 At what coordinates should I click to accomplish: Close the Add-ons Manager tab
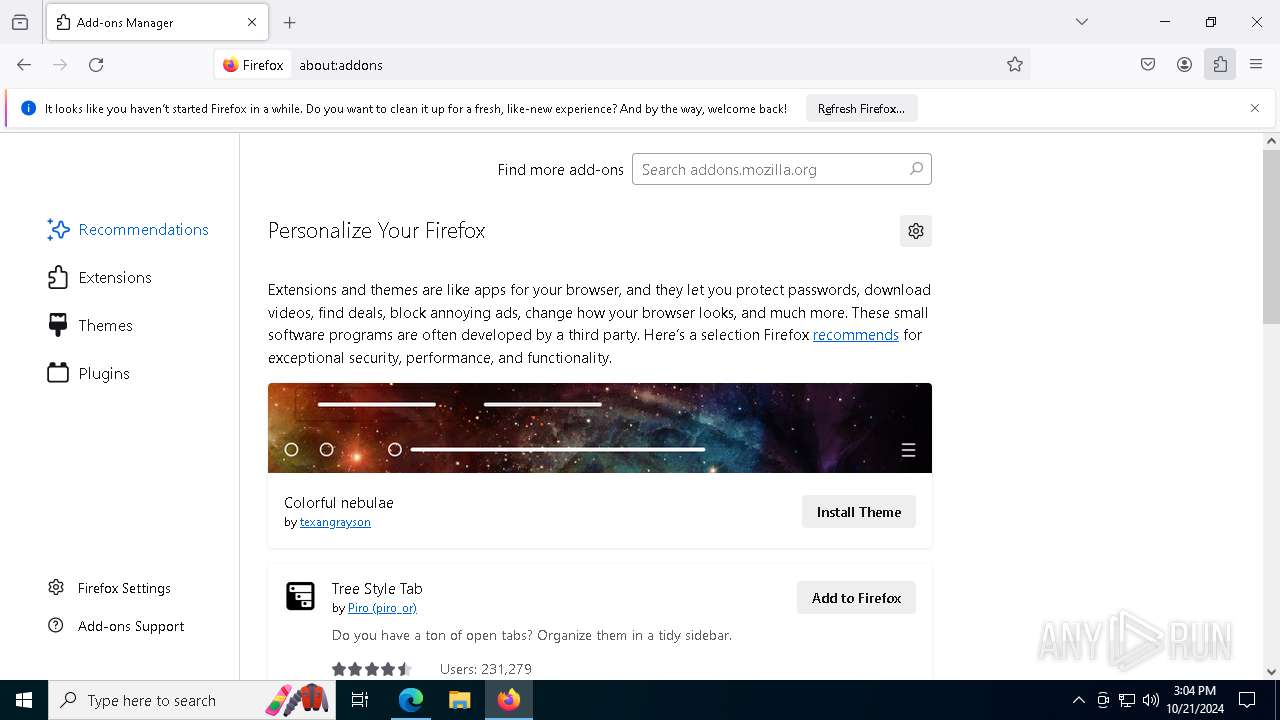click(252, 22)
